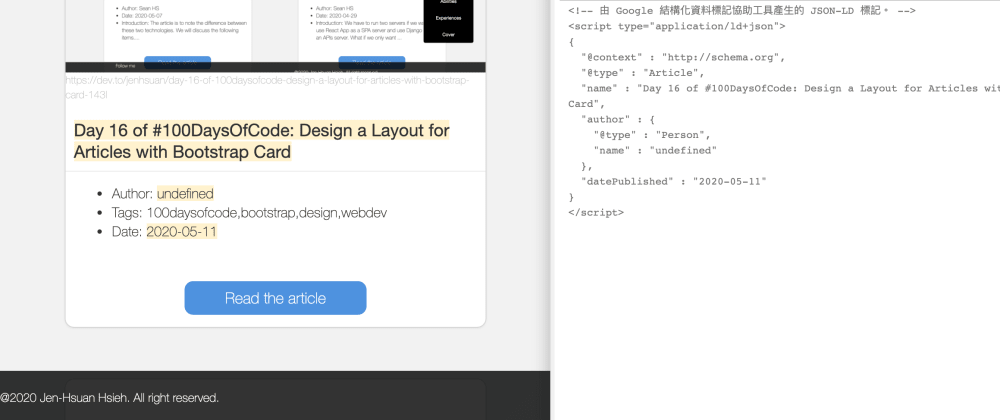Screen dimensions: 1000x420
Task: Click the small blue button in left preview card
Action: [177, 62]
